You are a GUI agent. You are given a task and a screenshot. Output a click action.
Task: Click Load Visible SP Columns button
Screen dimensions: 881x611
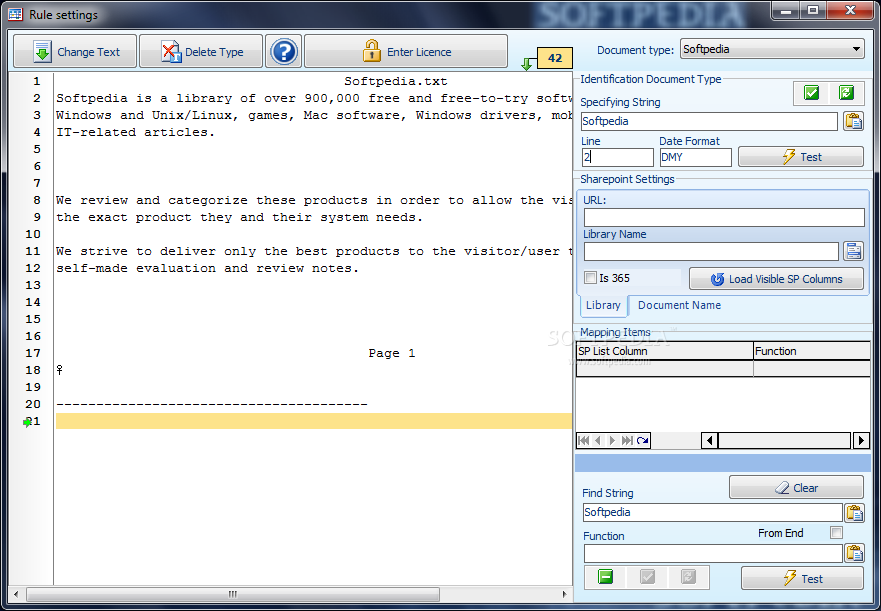pyautogui.click(x=776, y=279)
